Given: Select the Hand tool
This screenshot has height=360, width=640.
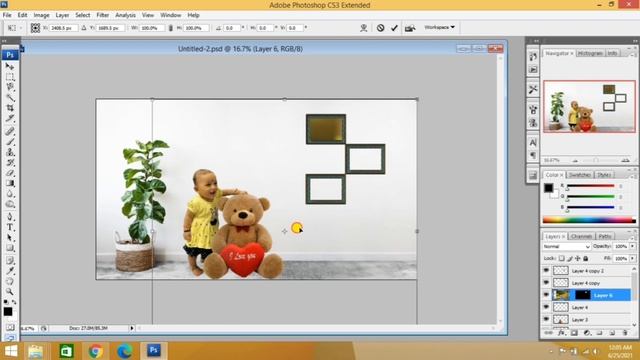Looking at the screenshot, I should (x=10, y=281).
